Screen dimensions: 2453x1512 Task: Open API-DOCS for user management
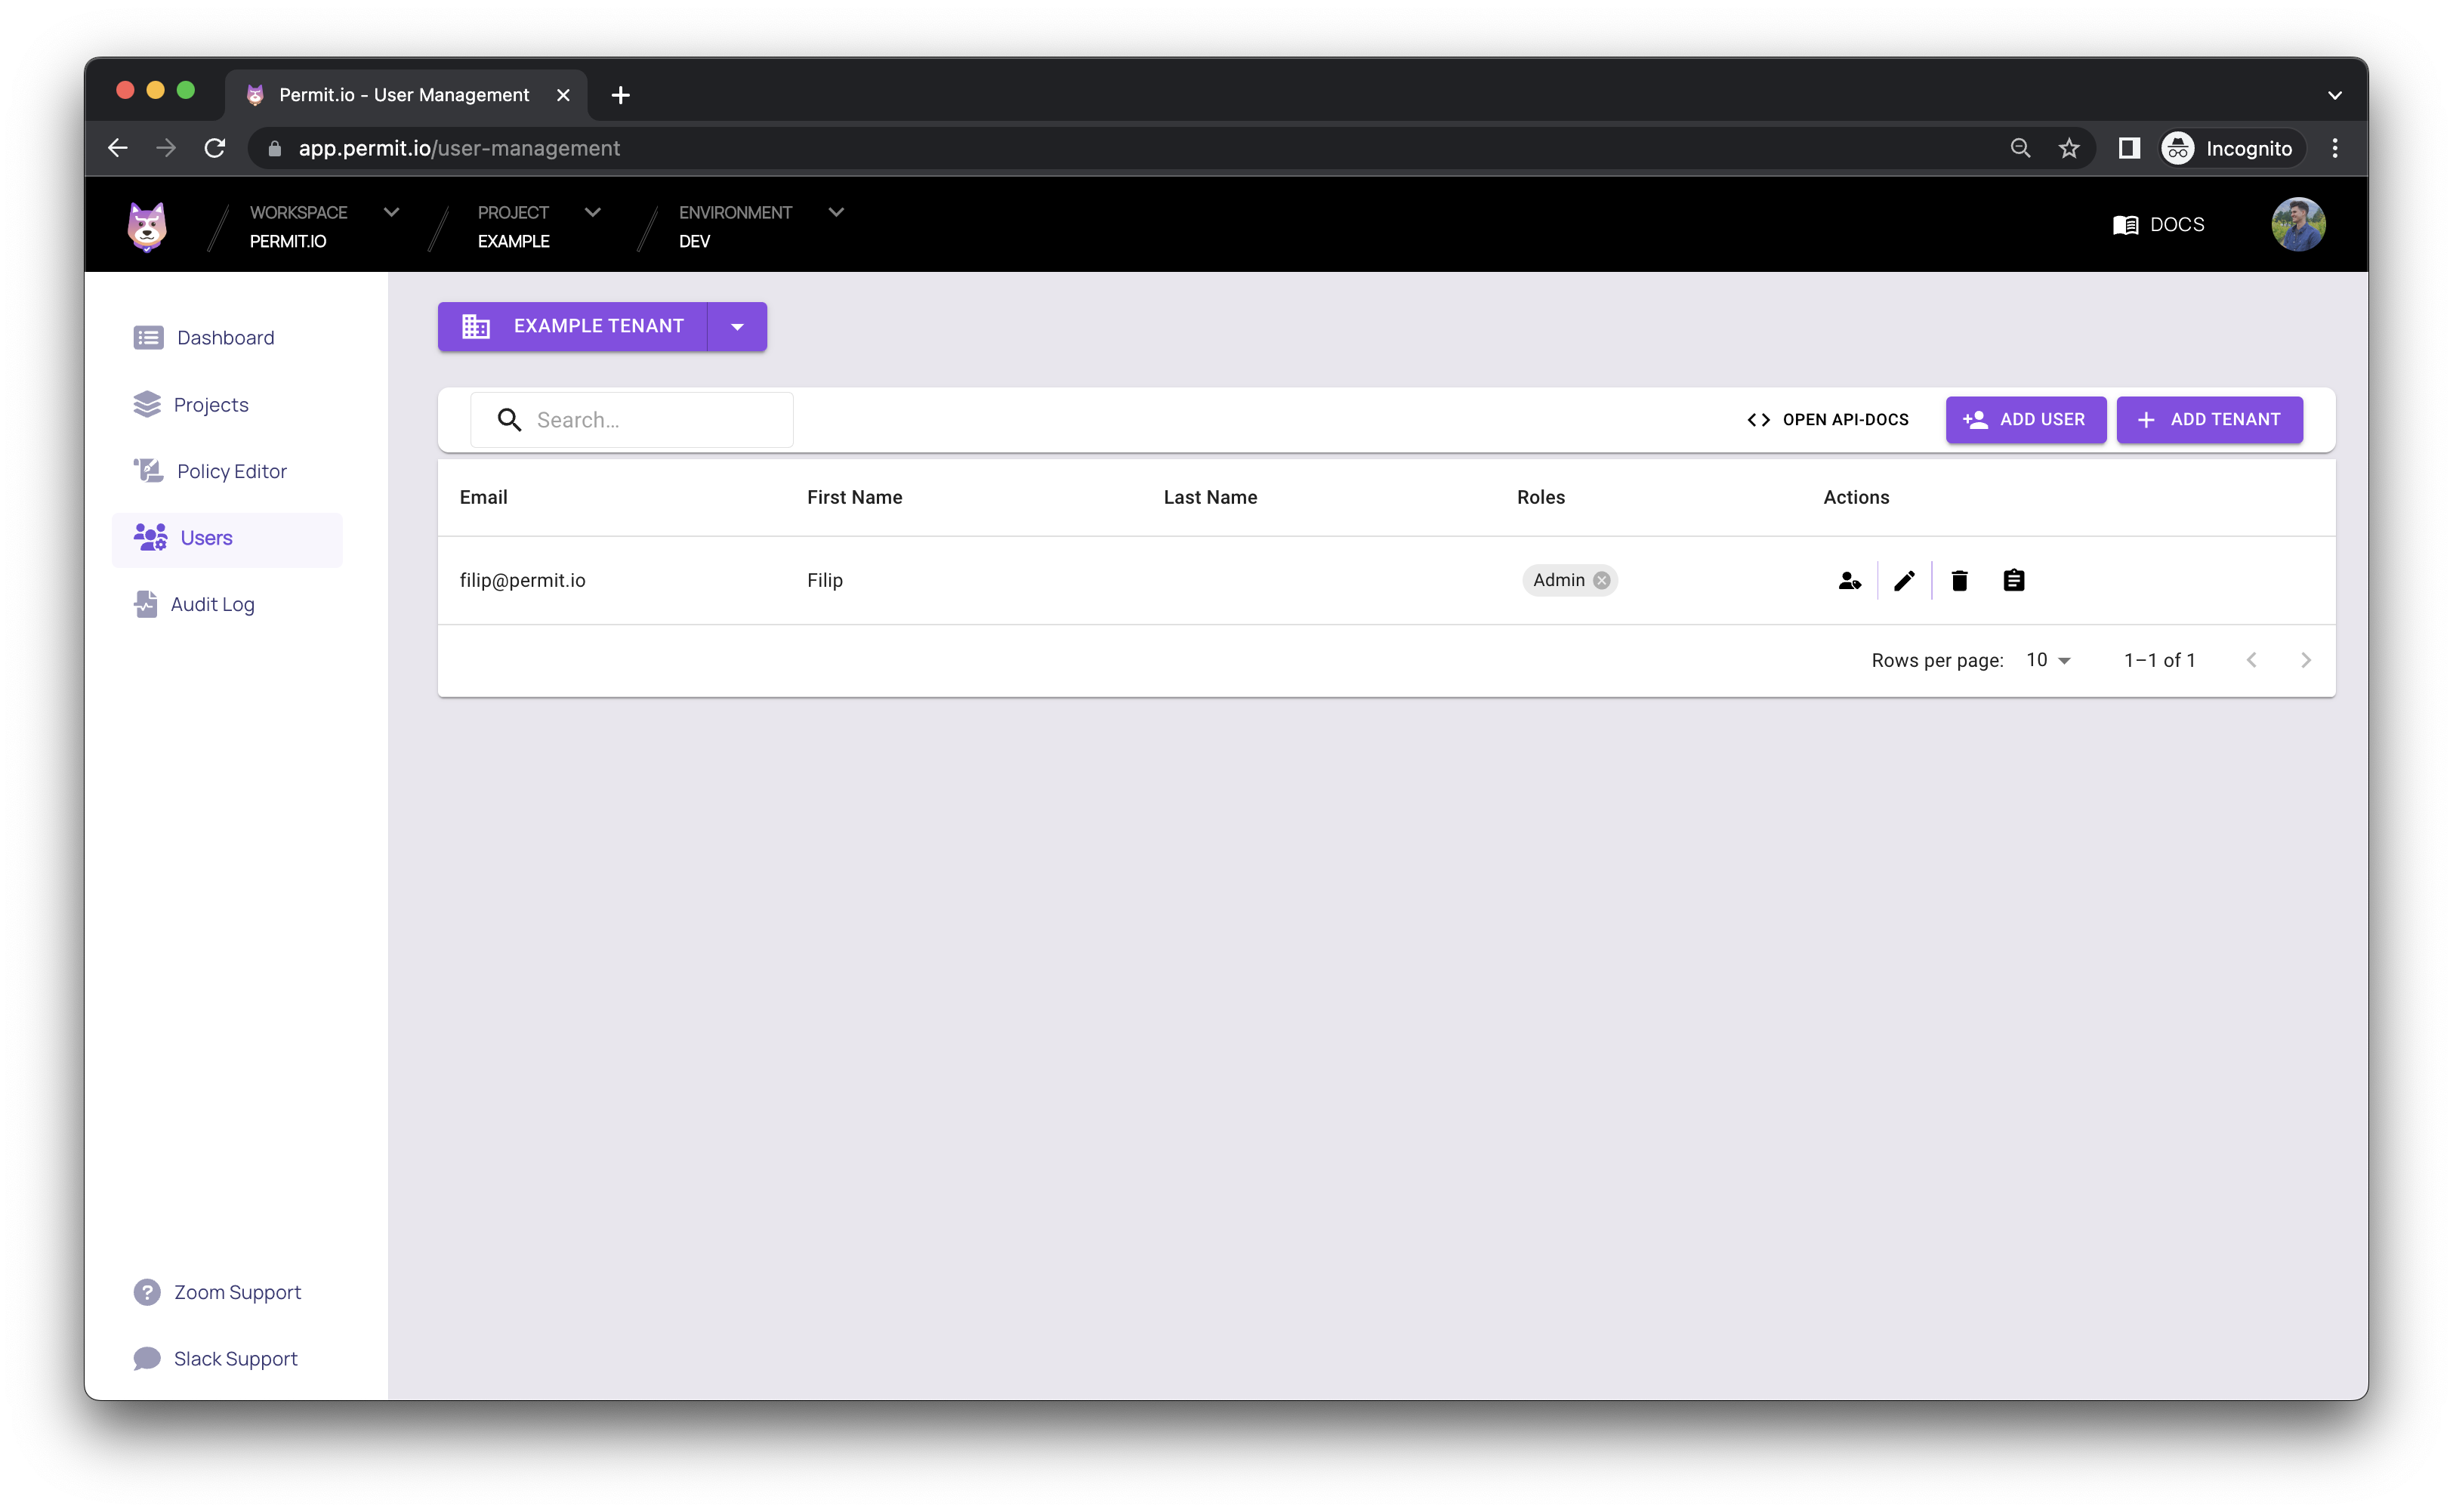coord(1828,418)
